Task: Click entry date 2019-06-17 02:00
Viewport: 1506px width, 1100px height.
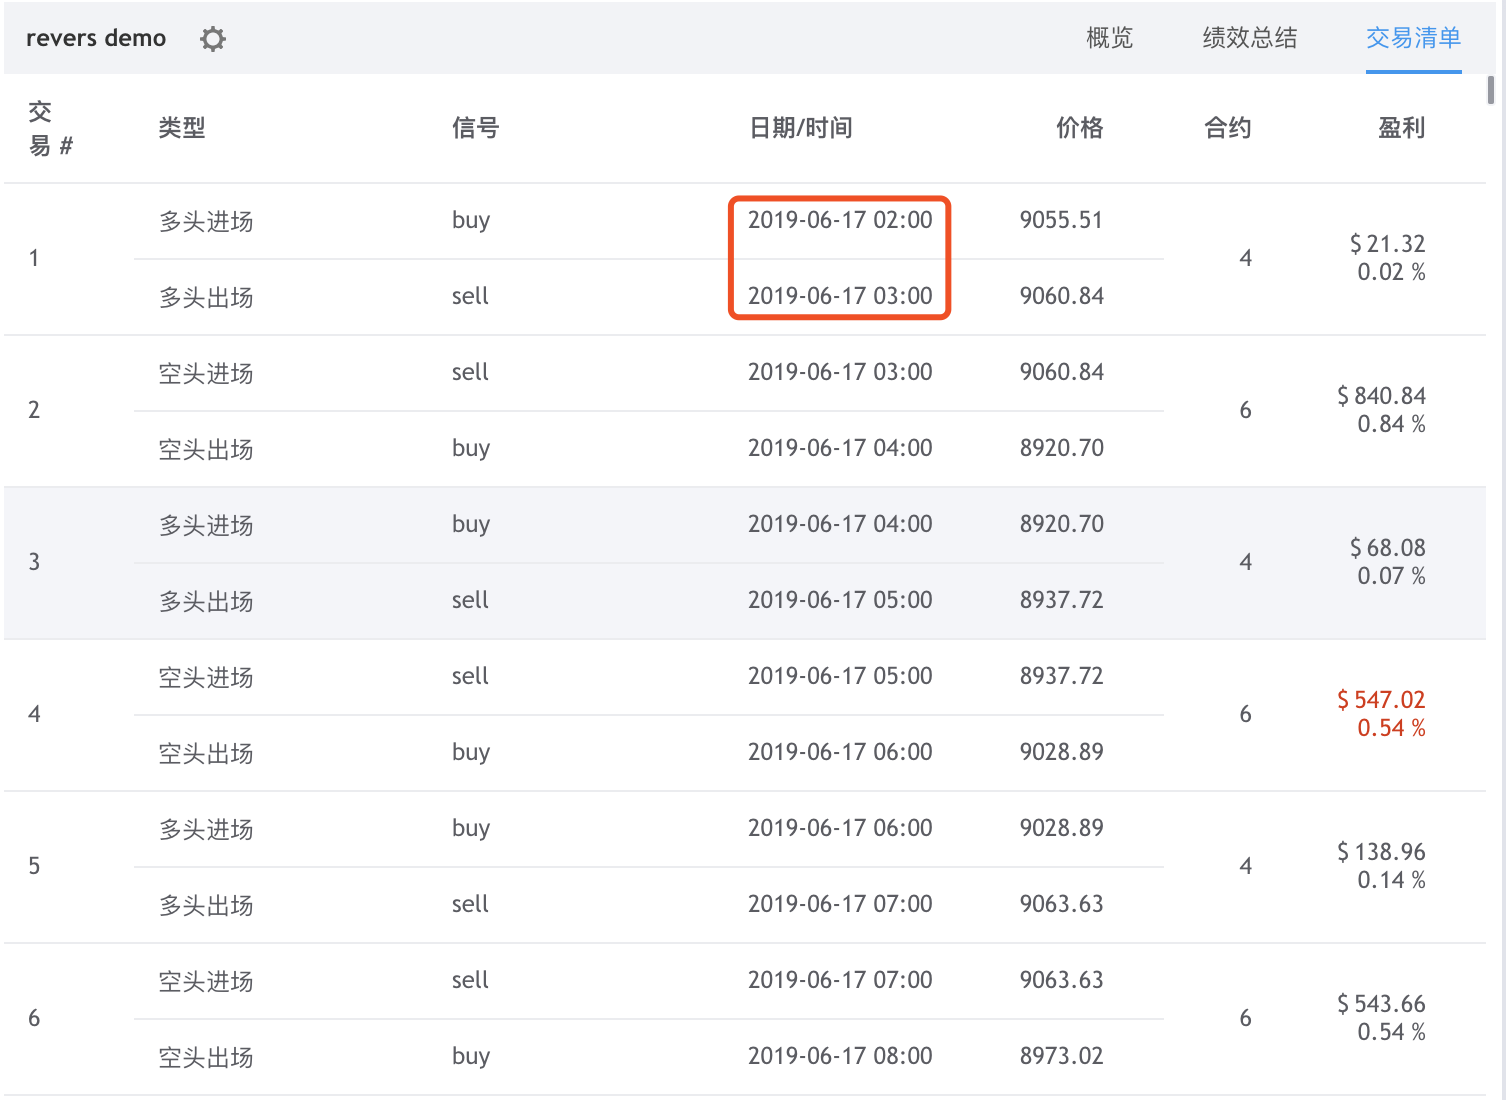Action: [840, 220]
